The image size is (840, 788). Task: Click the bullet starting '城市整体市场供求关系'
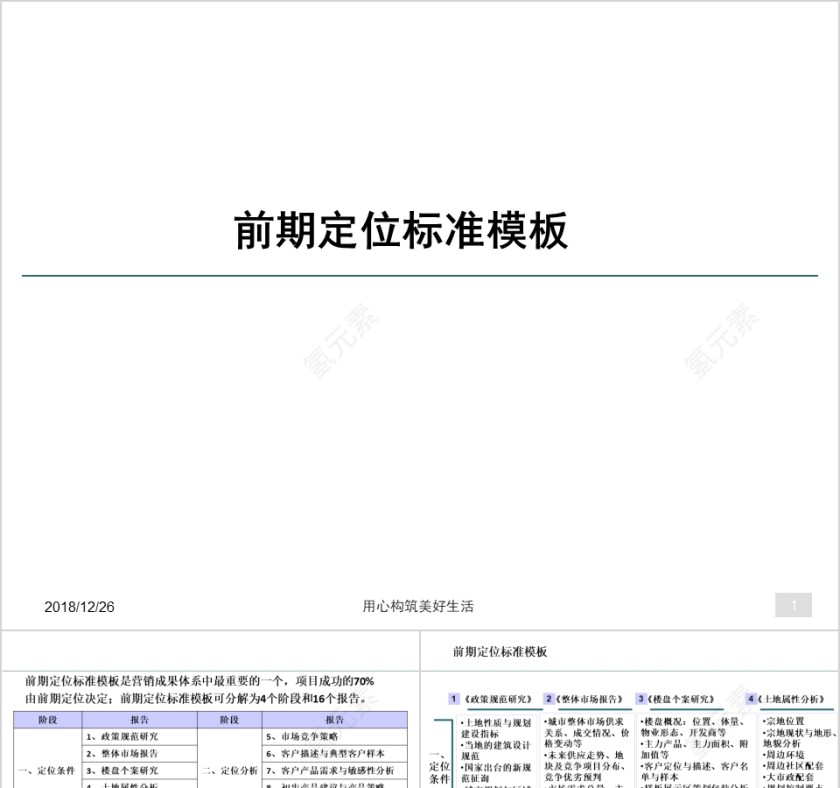(x=586, y=733)
